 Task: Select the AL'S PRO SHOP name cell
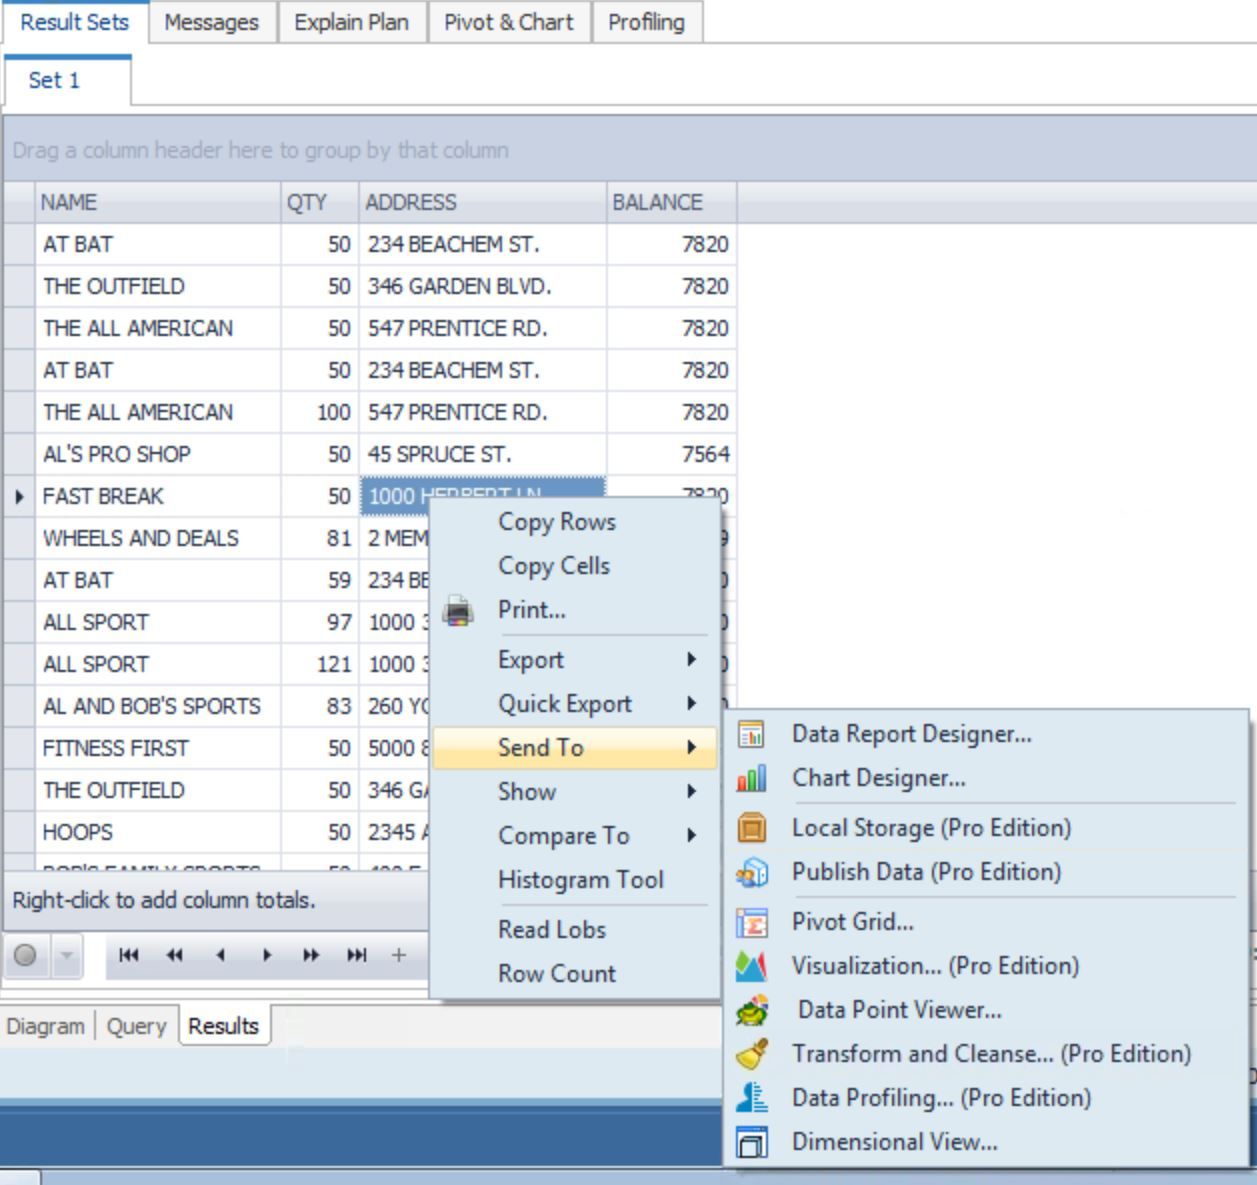point(158,454)
